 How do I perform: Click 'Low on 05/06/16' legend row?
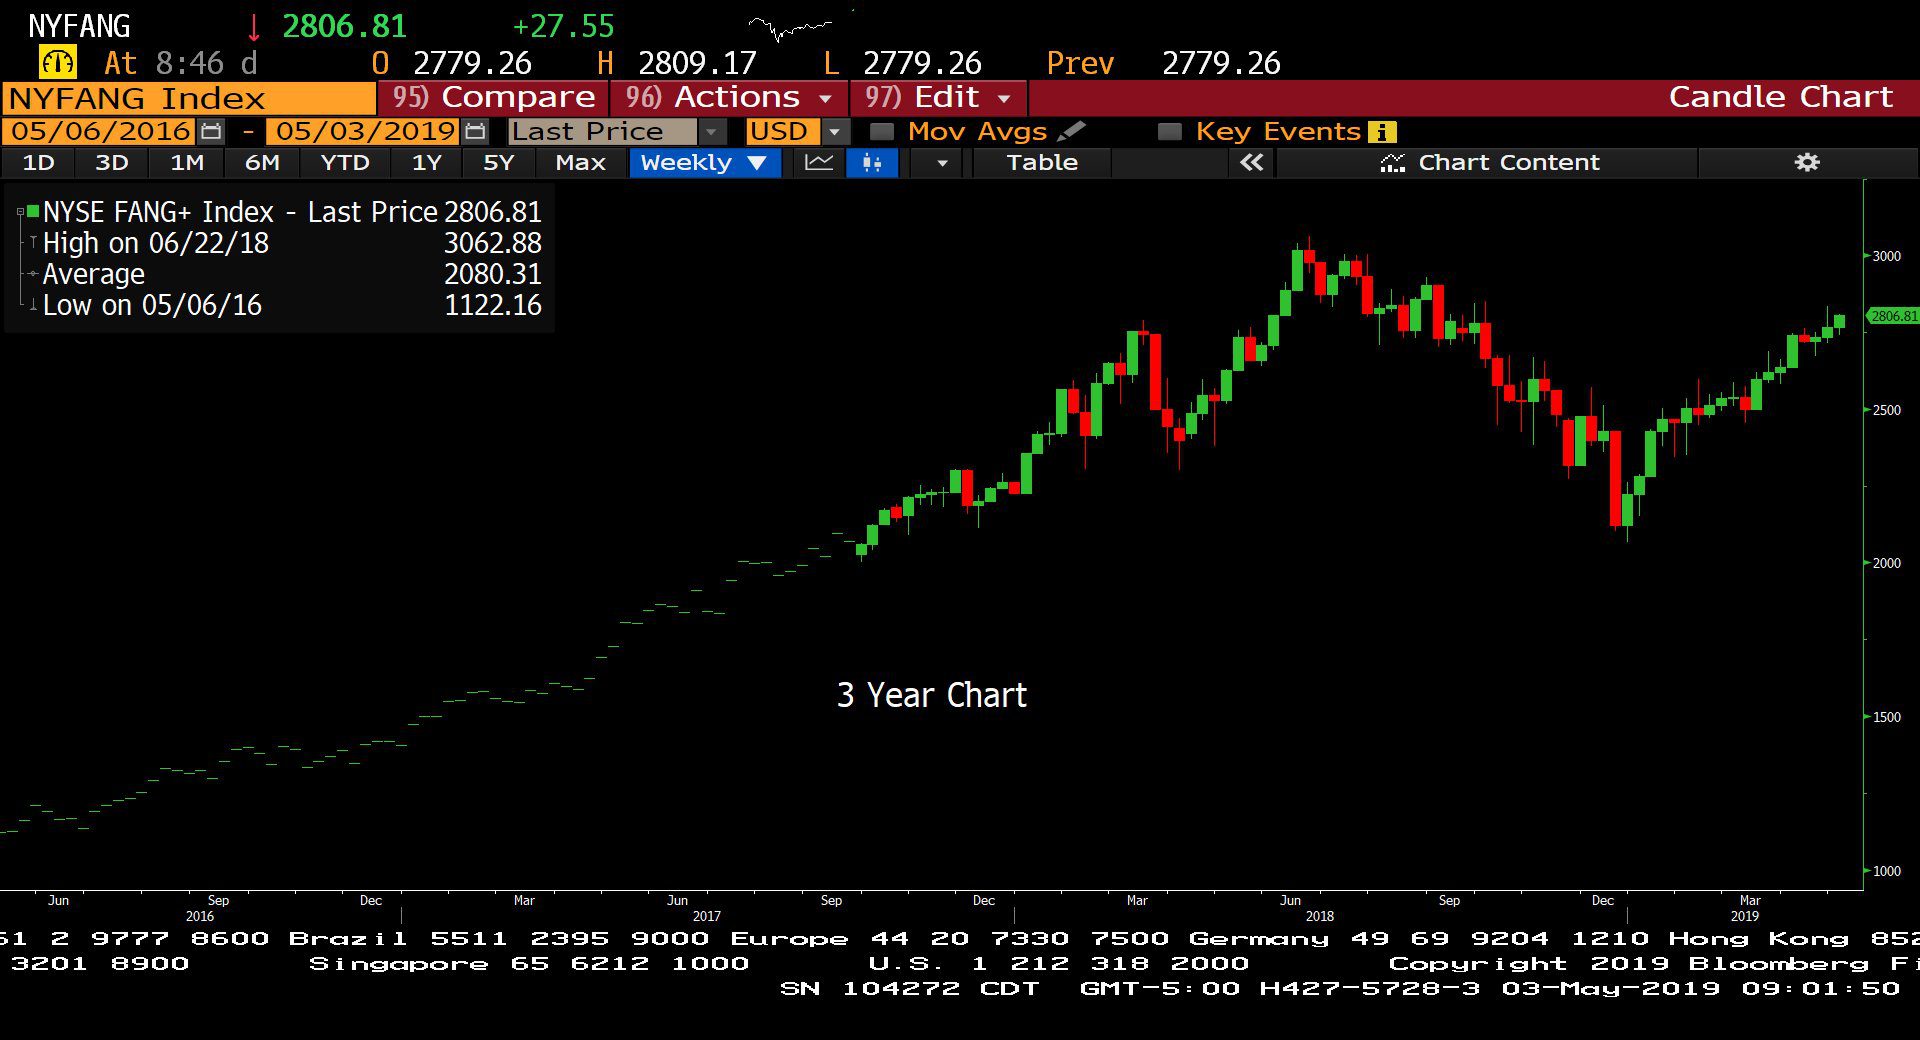(291, 305)
